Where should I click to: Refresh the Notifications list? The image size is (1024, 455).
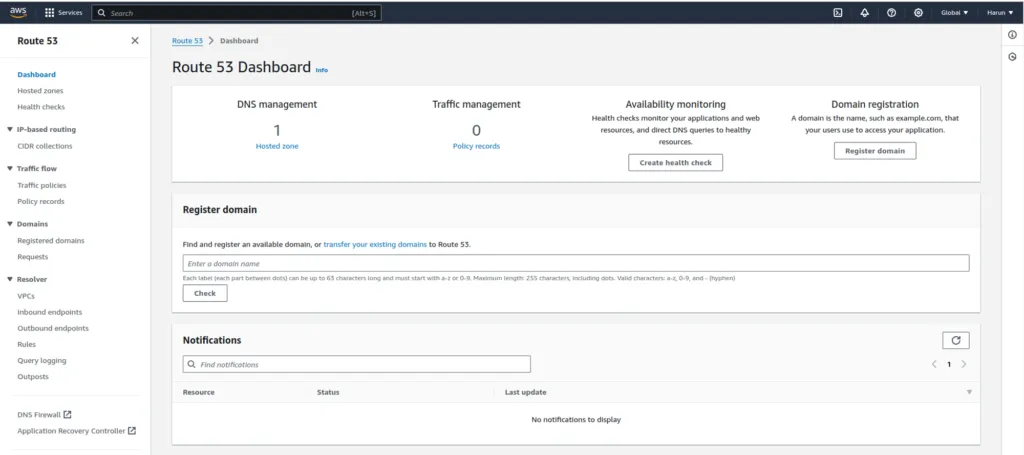coord(955,340)
